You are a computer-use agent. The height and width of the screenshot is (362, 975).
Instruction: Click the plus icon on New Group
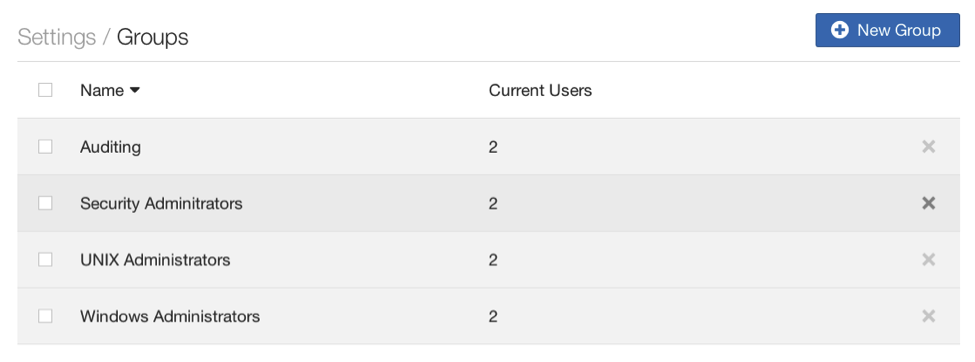click(x=839, y=30)
